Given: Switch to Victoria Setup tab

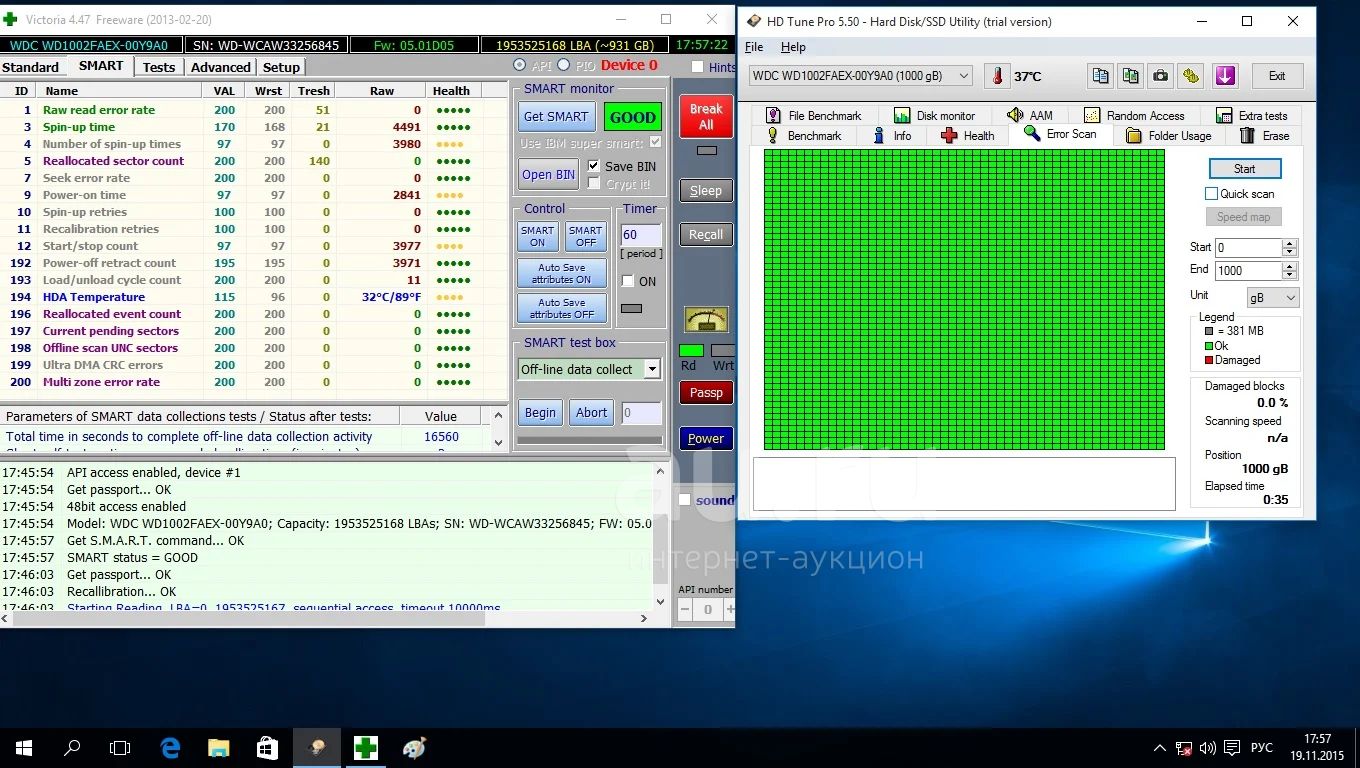Looking at the screenshot, I should coord(281,67).
